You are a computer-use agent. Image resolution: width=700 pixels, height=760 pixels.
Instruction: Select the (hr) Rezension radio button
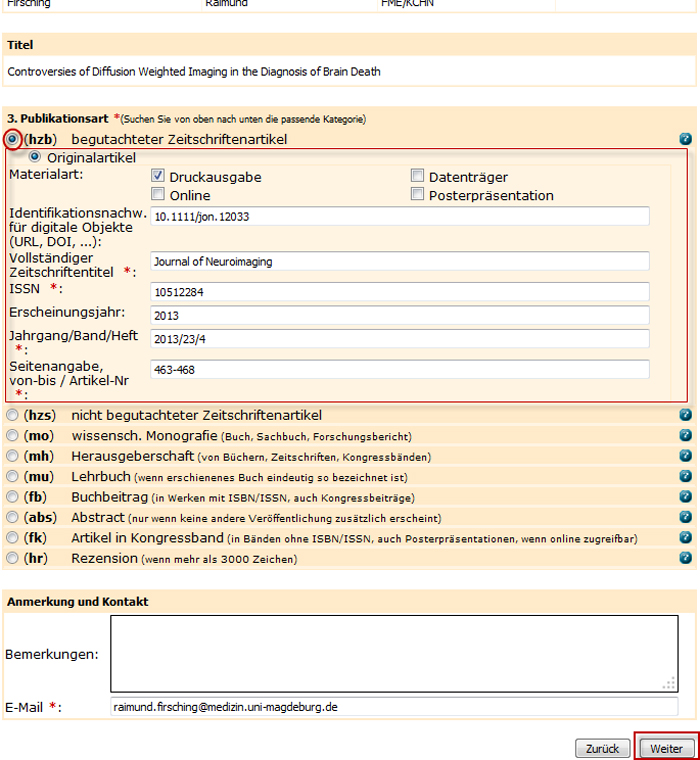(12, 558)
